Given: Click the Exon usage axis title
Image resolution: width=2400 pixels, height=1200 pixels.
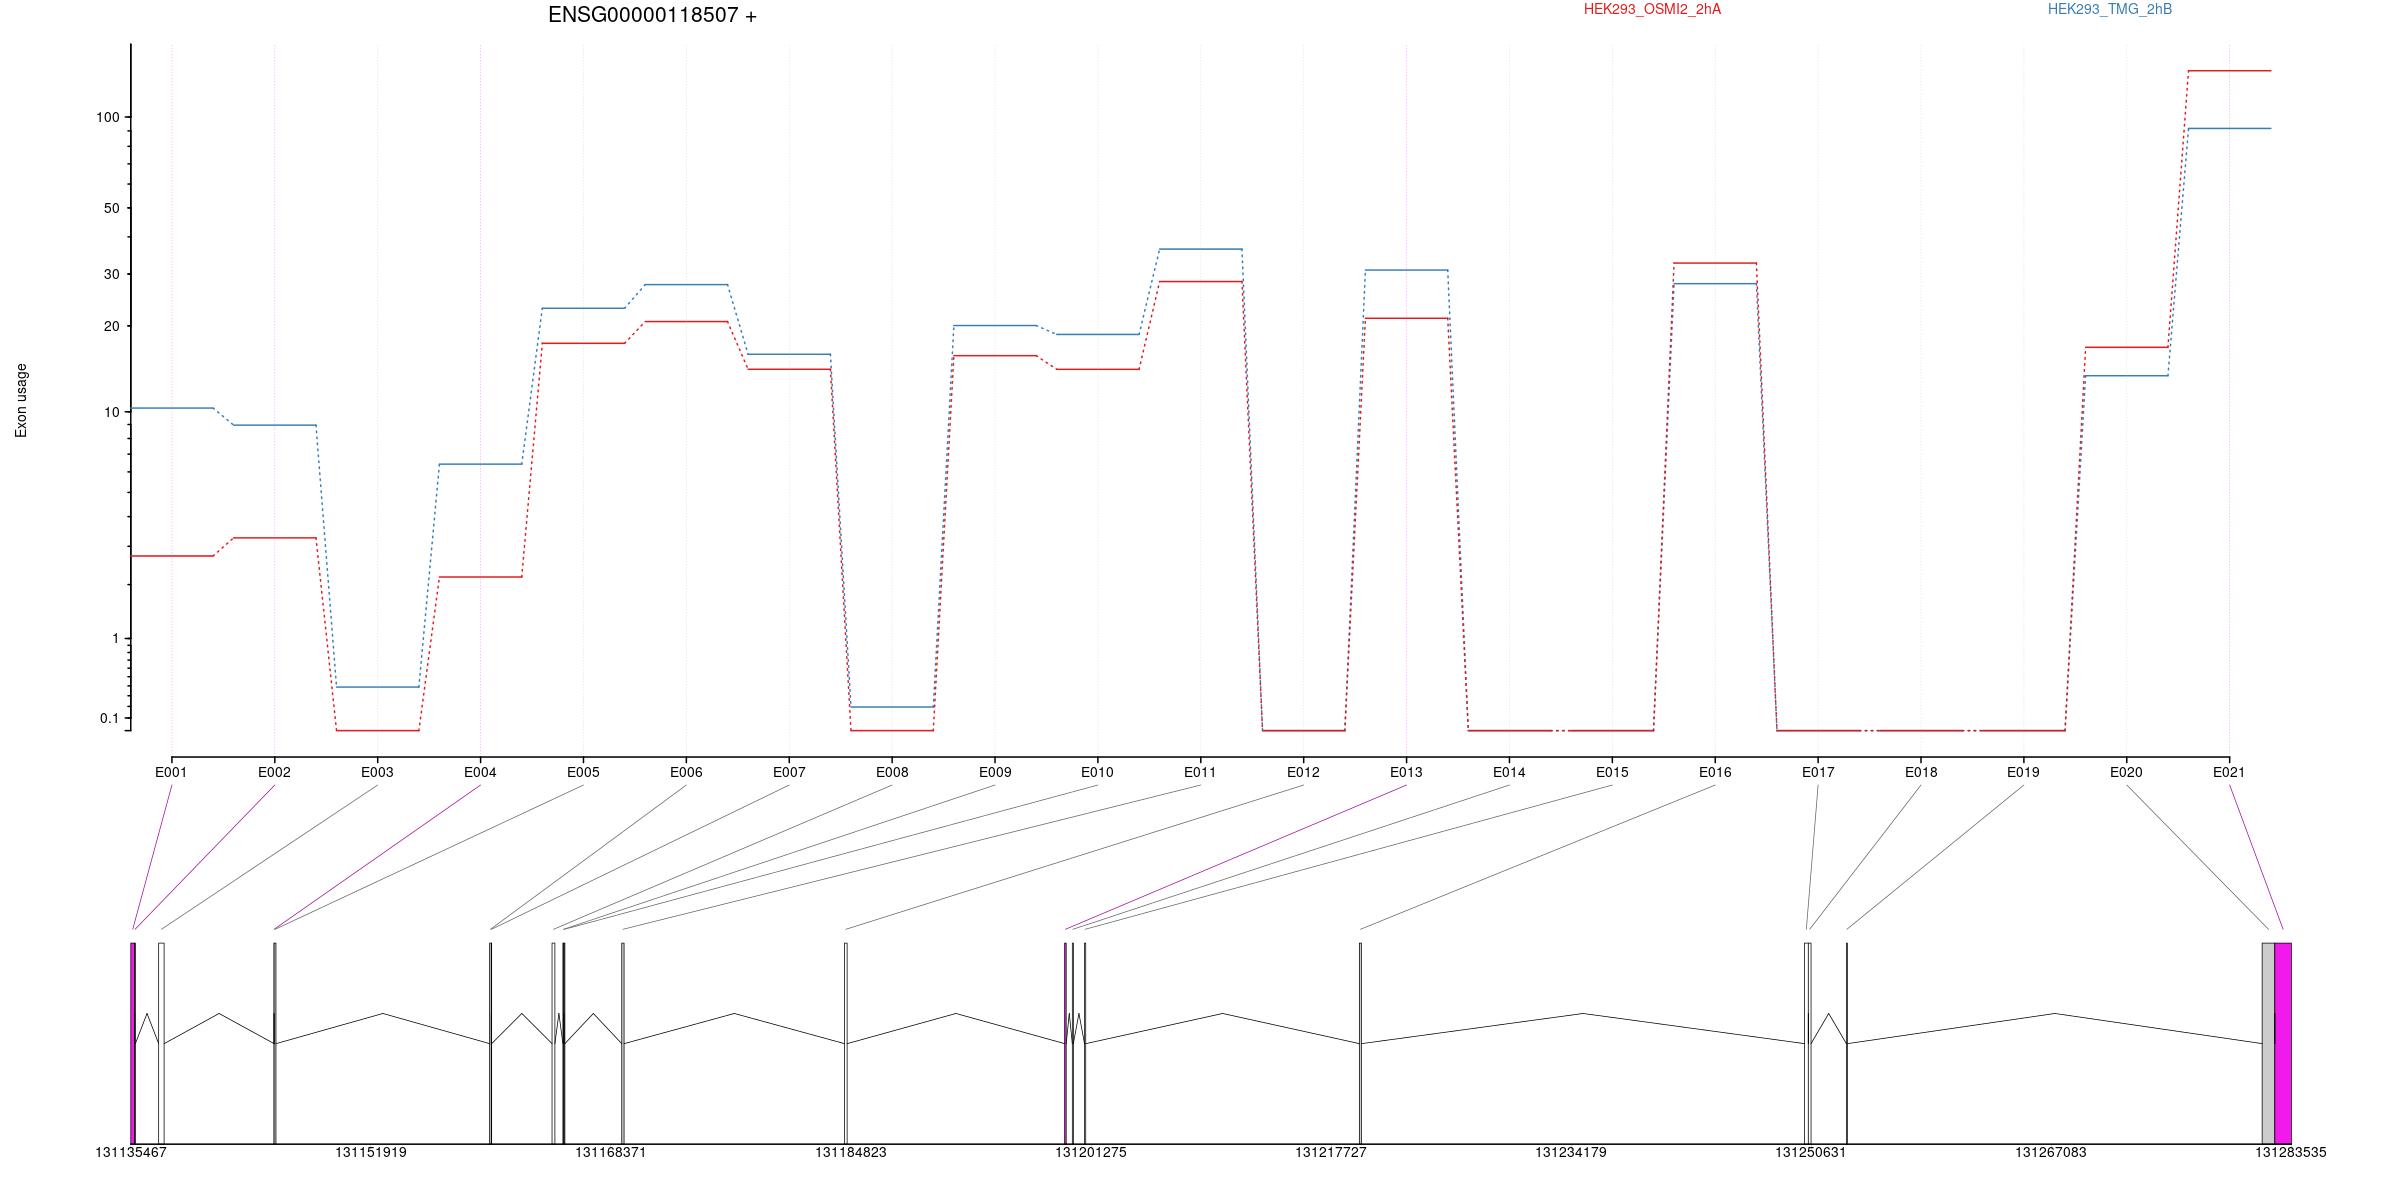Looking at the screenshot, I should [x=21, y=400].
